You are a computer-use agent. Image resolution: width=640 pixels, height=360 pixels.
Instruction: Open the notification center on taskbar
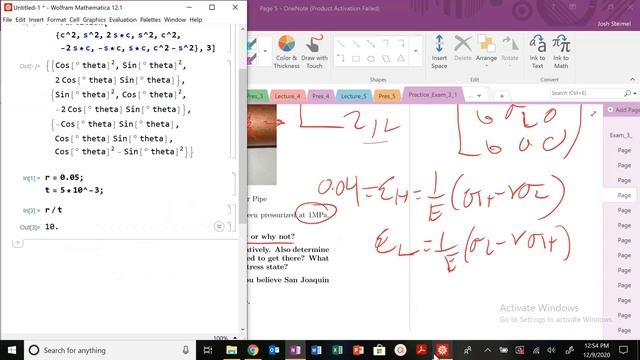[623, 350]
